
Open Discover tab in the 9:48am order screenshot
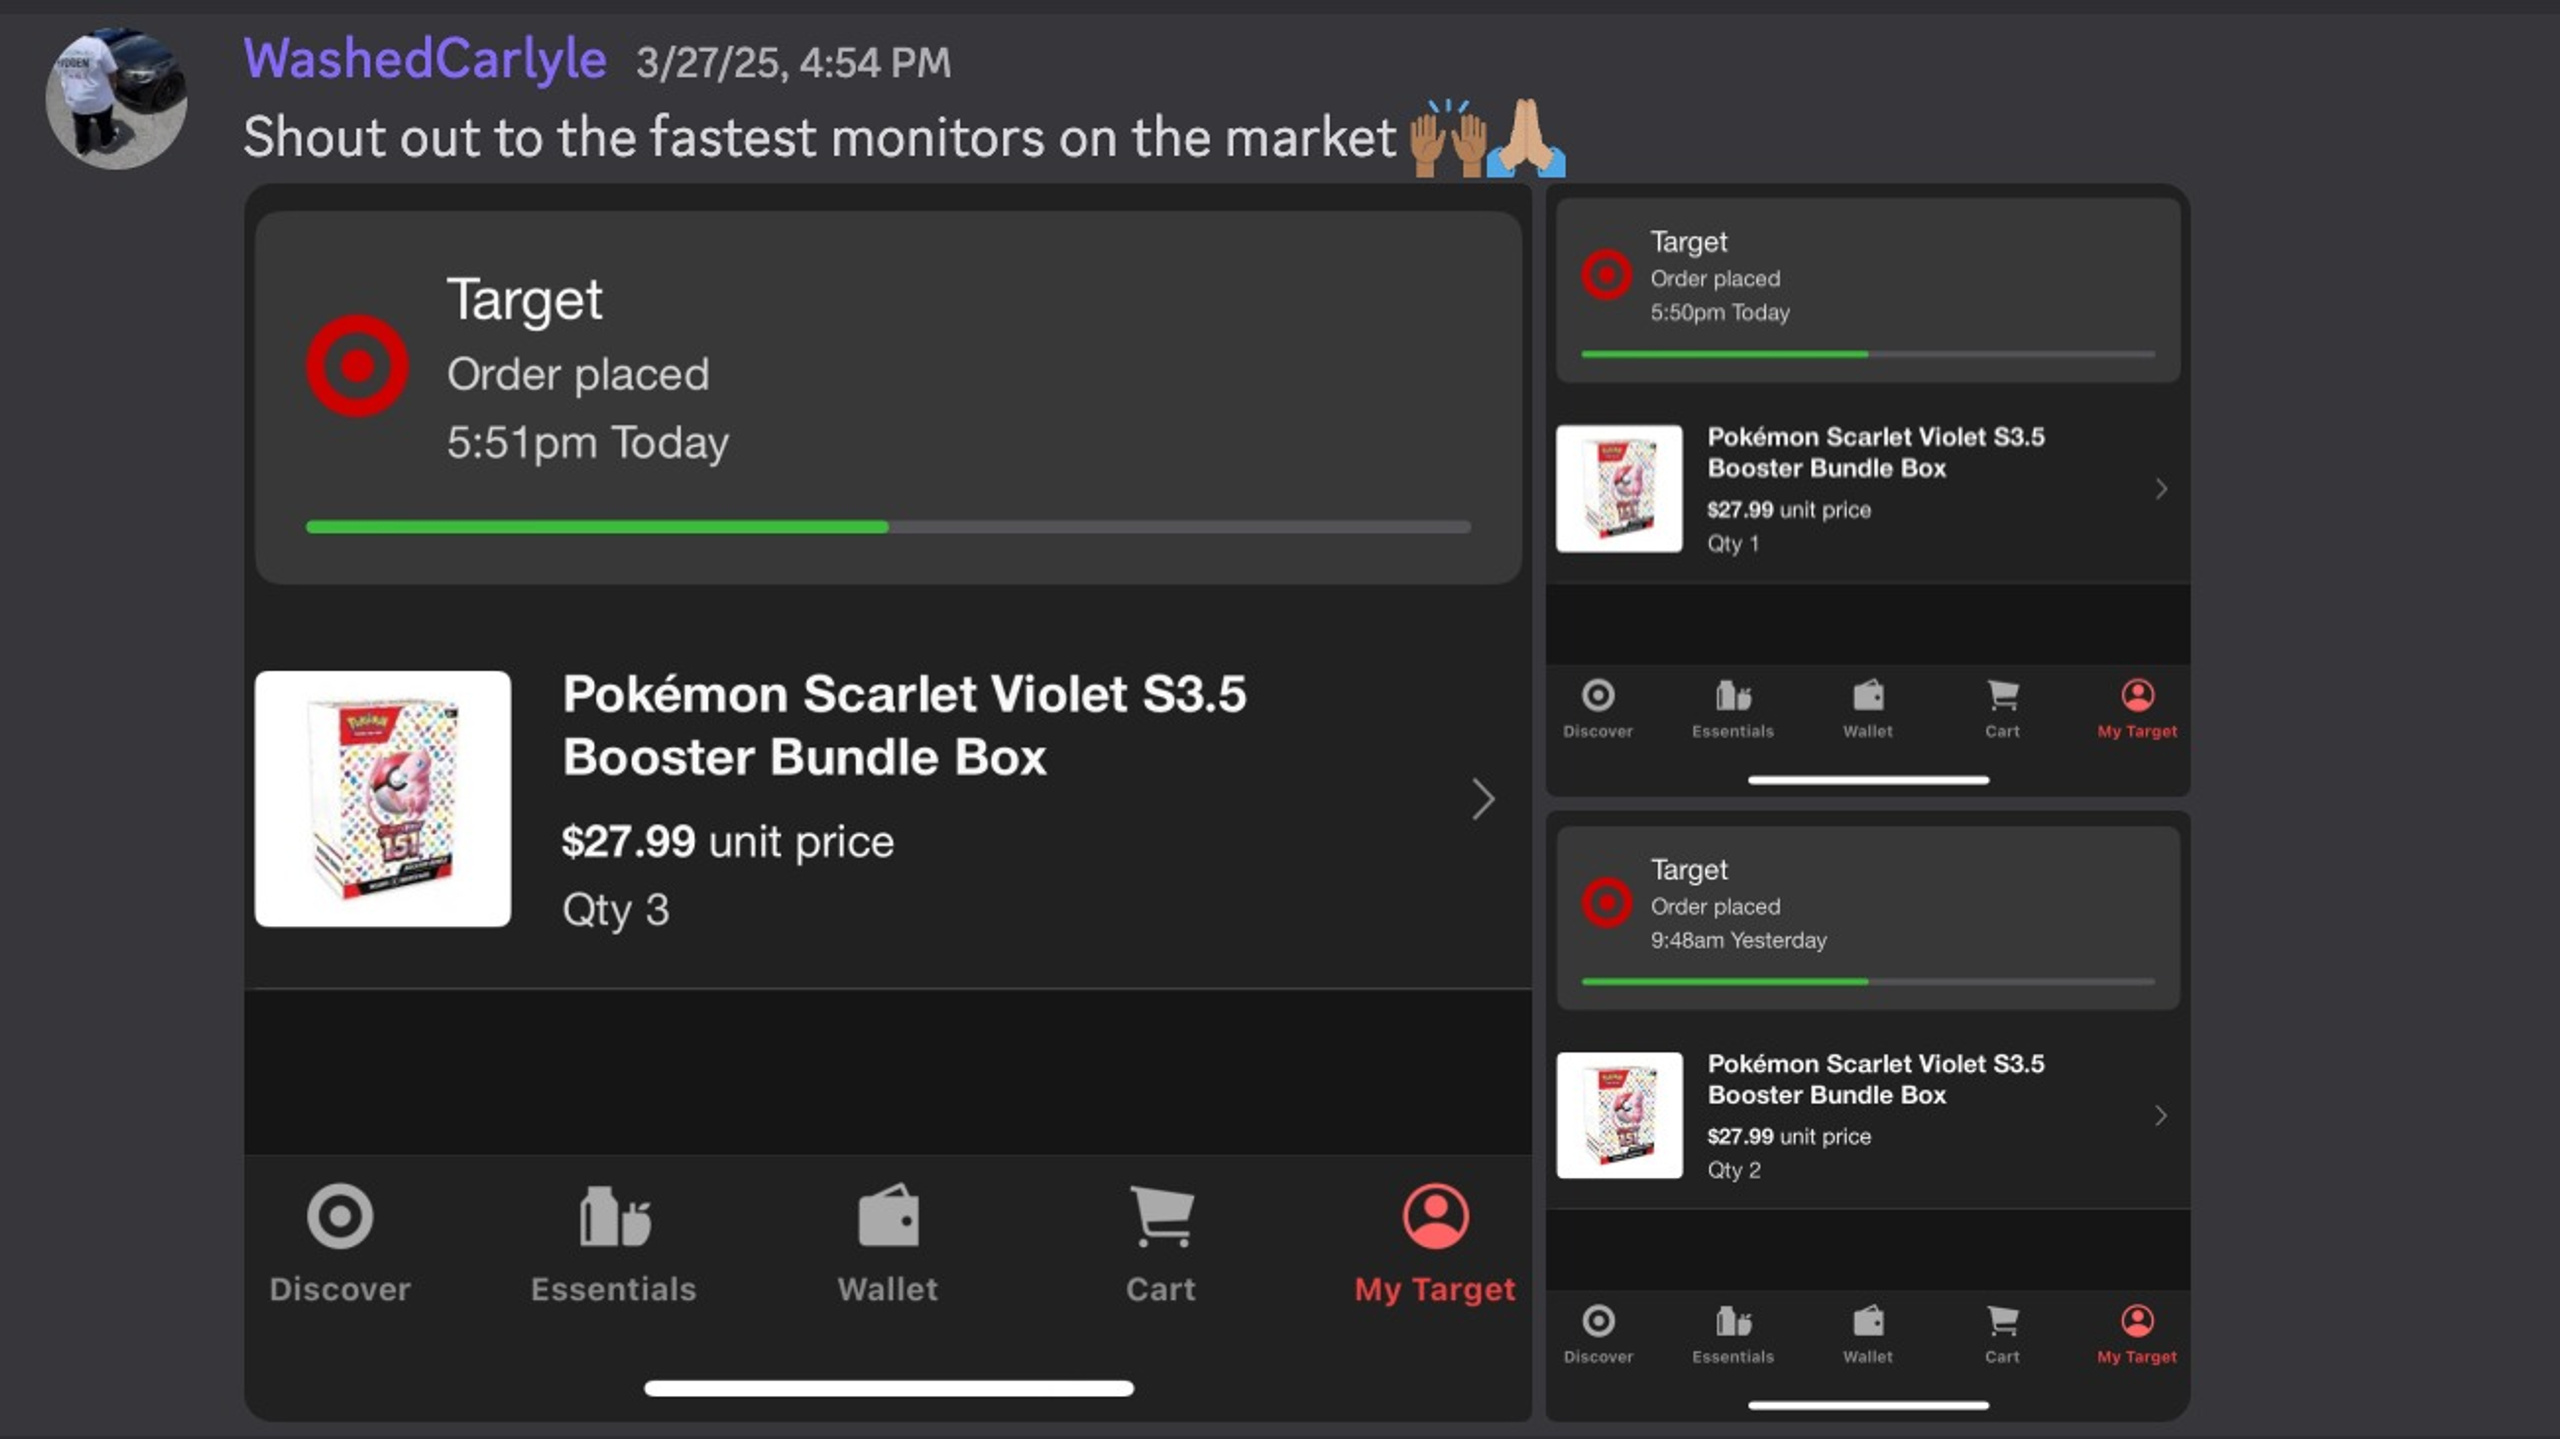click(1598, 1335)
